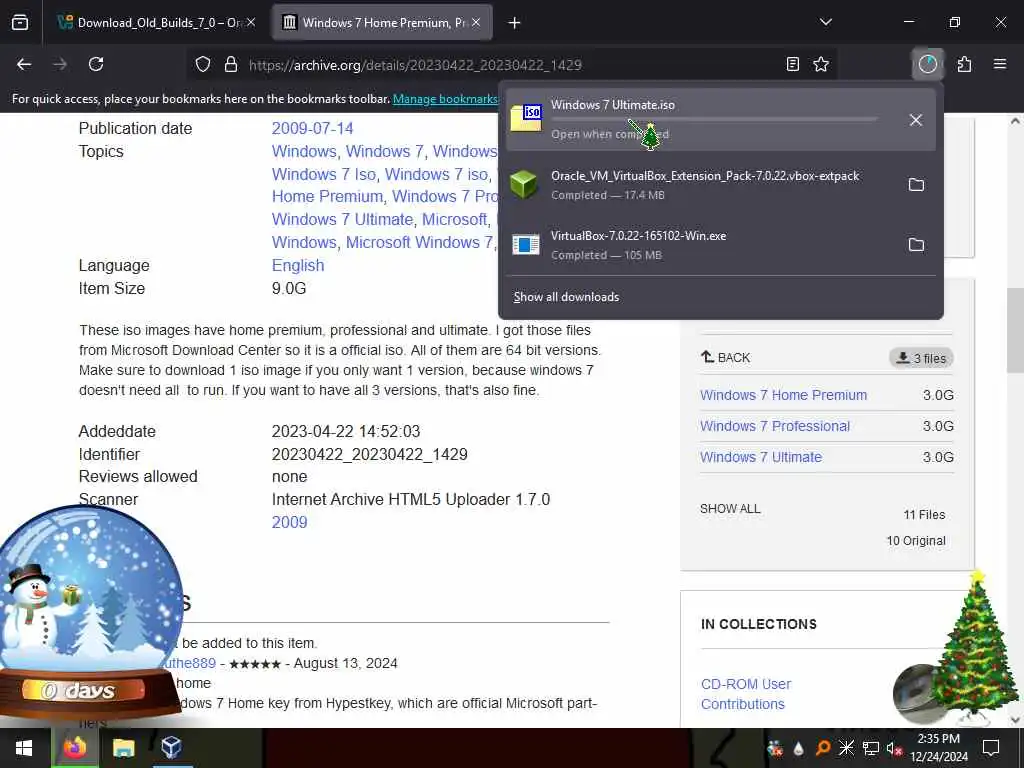Switch to the Download_Old_Builds_7_0 tab
This screenshot has height=768, width=1024.
pos(152,23)
